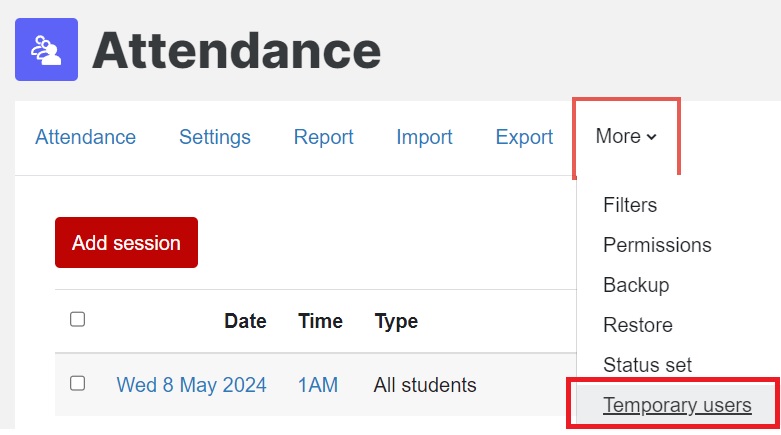Choose Restore from the More menu
Viewport: 781px width, 435px height.
[638, 325]
